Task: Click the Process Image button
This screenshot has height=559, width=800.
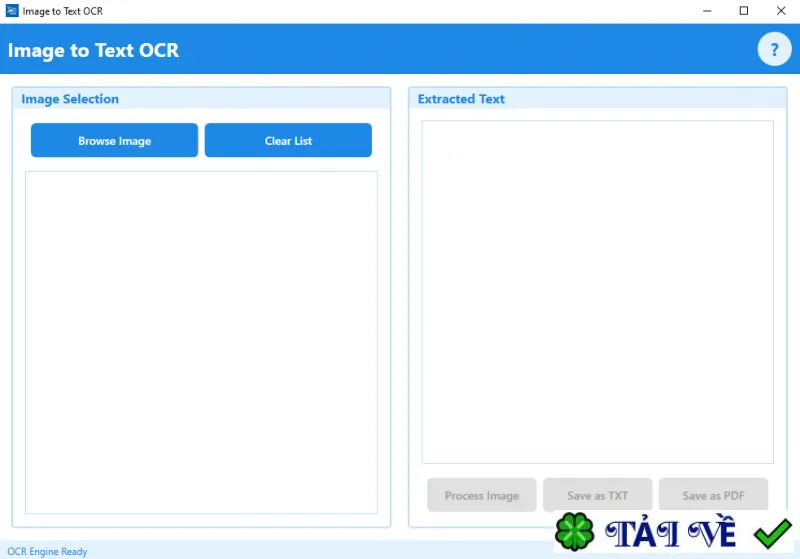Action: pyautogui.click(x=482, y=495)
